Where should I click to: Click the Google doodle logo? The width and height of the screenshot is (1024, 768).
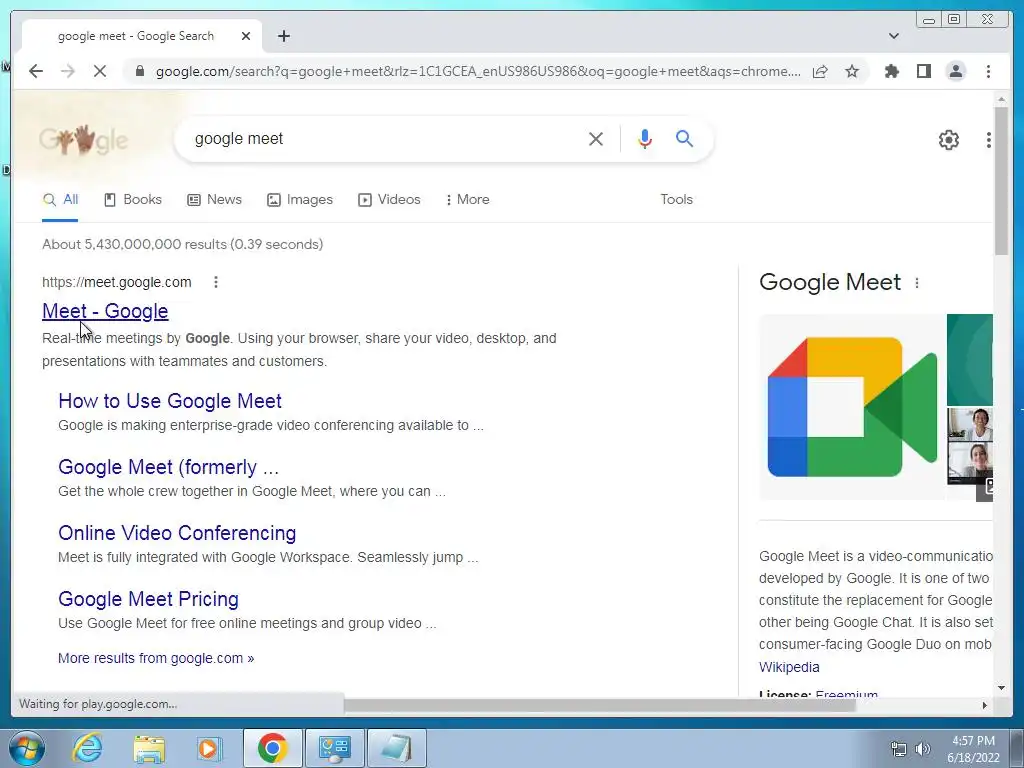click(x=83, y=139)
